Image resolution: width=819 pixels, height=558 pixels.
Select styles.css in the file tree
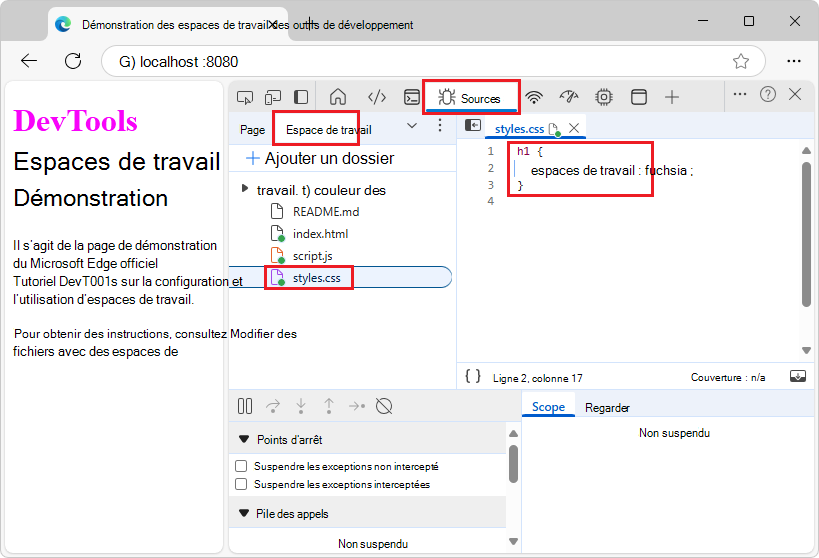(341, 277)
